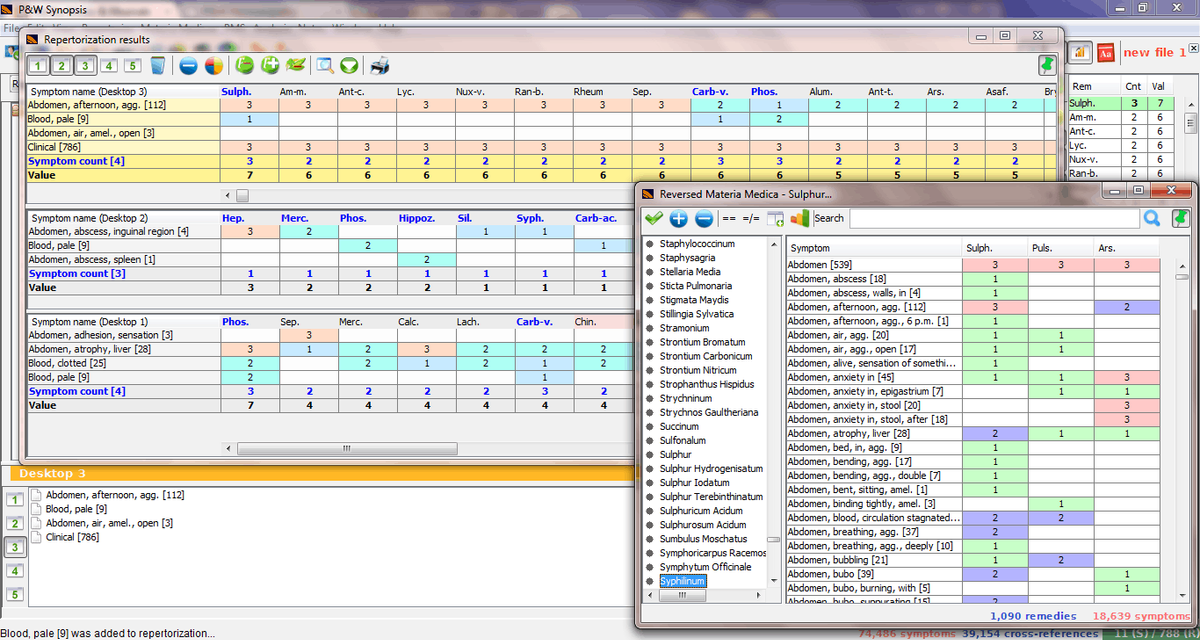Screen dimensions: 1200x640
Task: Clear repertorization using the trash can icon
Action: (x=158, y=64)
